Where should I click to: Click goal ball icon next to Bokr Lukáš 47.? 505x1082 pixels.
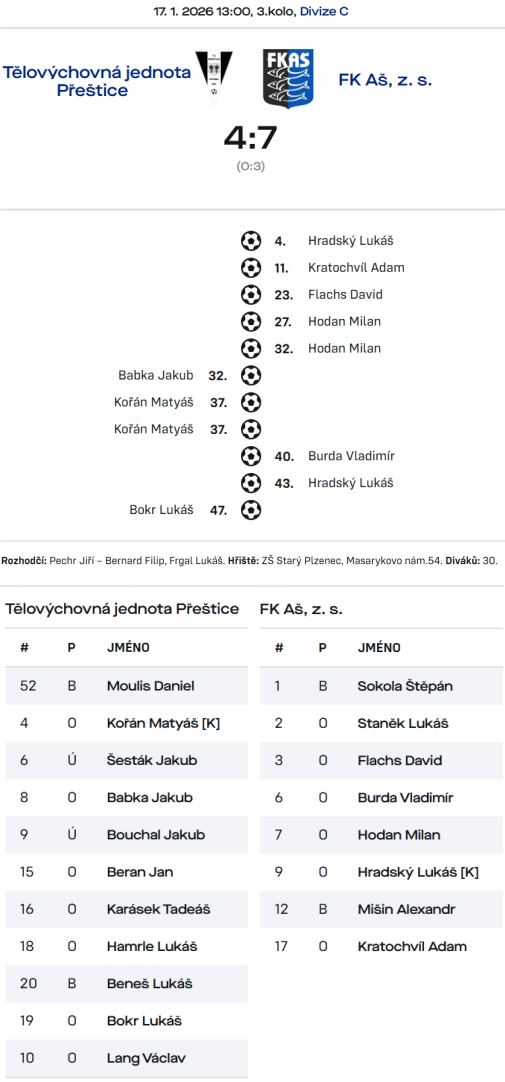[x=251, y=510]
